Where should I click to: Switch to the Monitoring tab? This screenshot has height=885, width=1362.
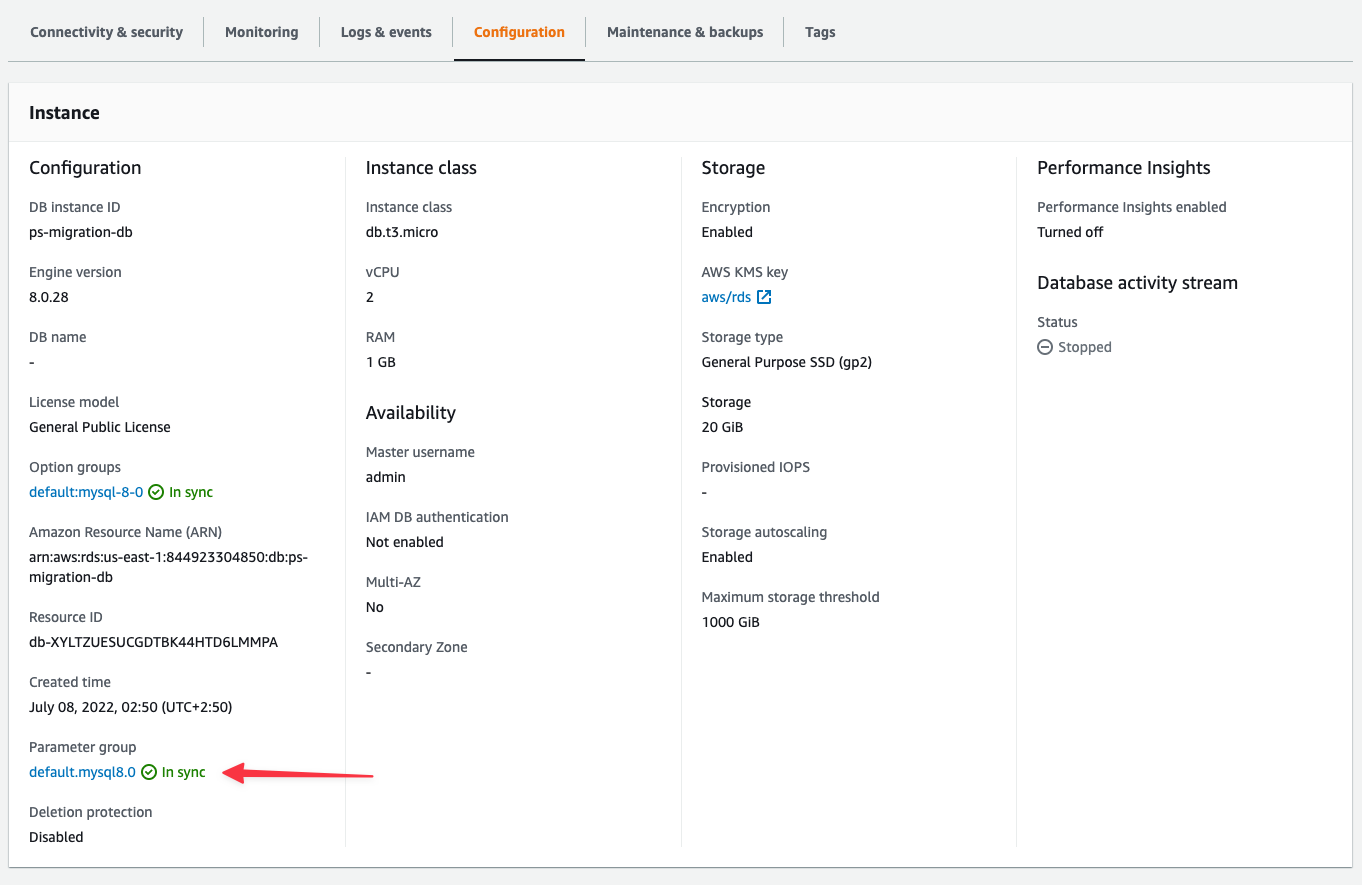click(261, 31)
